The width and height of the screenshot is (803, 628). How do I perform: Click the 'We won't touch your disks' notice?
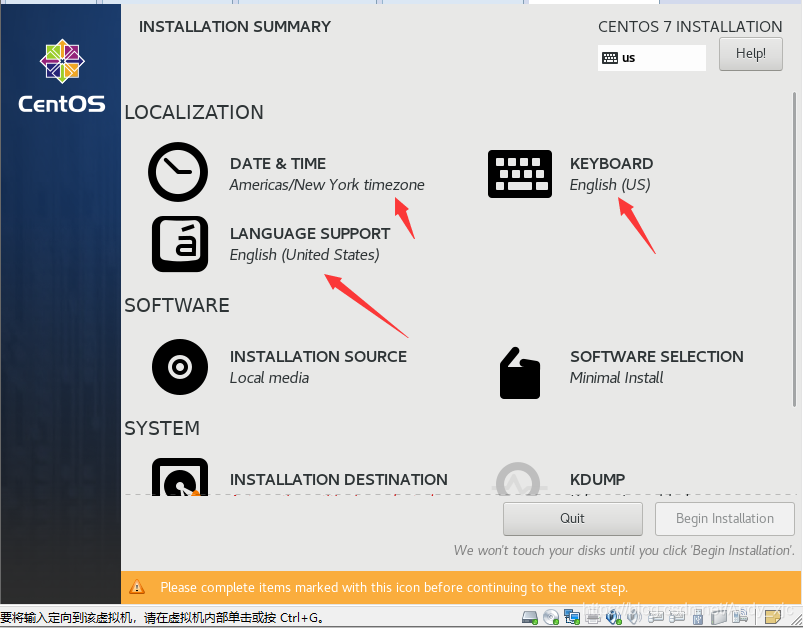[624, 550]
